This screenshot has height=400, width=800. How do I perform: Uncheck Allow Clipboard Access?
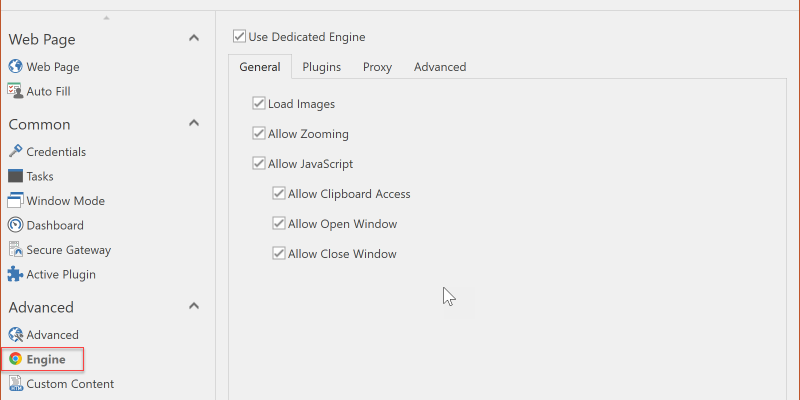coord(280,194)
